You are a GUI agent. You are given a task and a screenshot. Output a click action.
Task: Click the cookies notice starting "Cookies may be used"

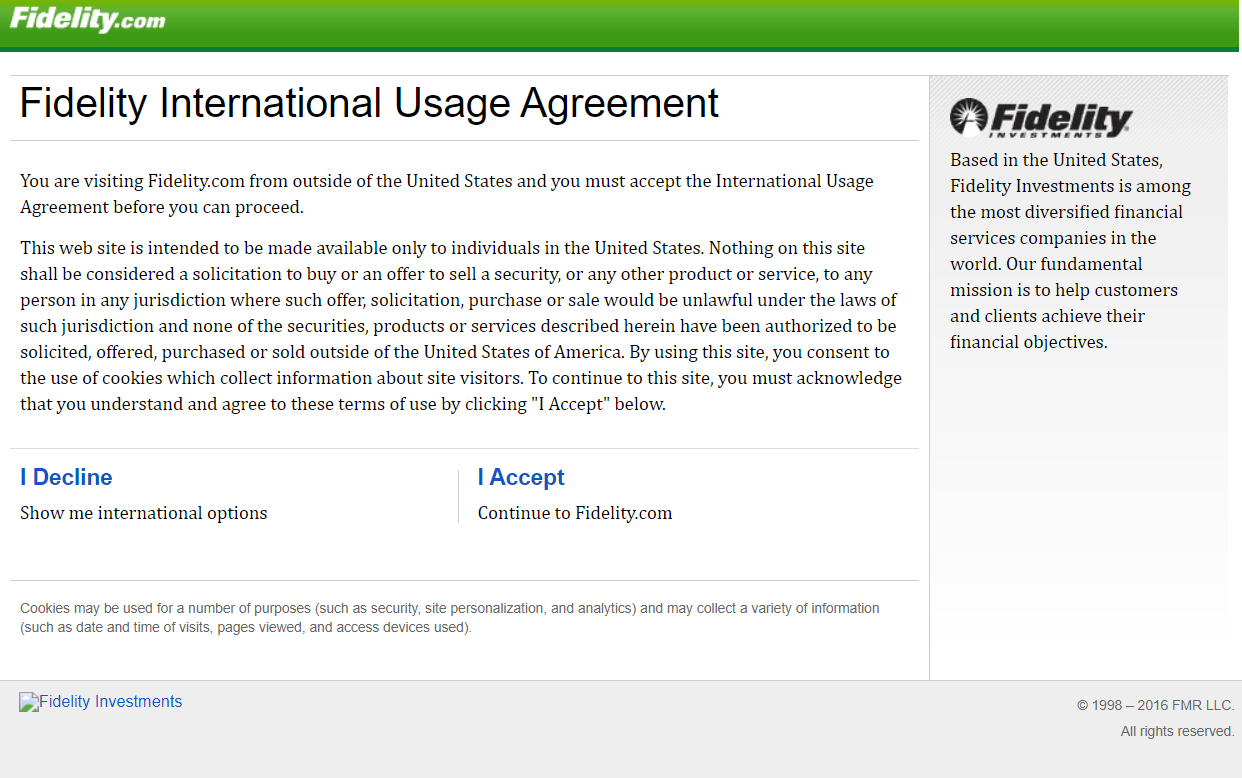coord(450,618)
